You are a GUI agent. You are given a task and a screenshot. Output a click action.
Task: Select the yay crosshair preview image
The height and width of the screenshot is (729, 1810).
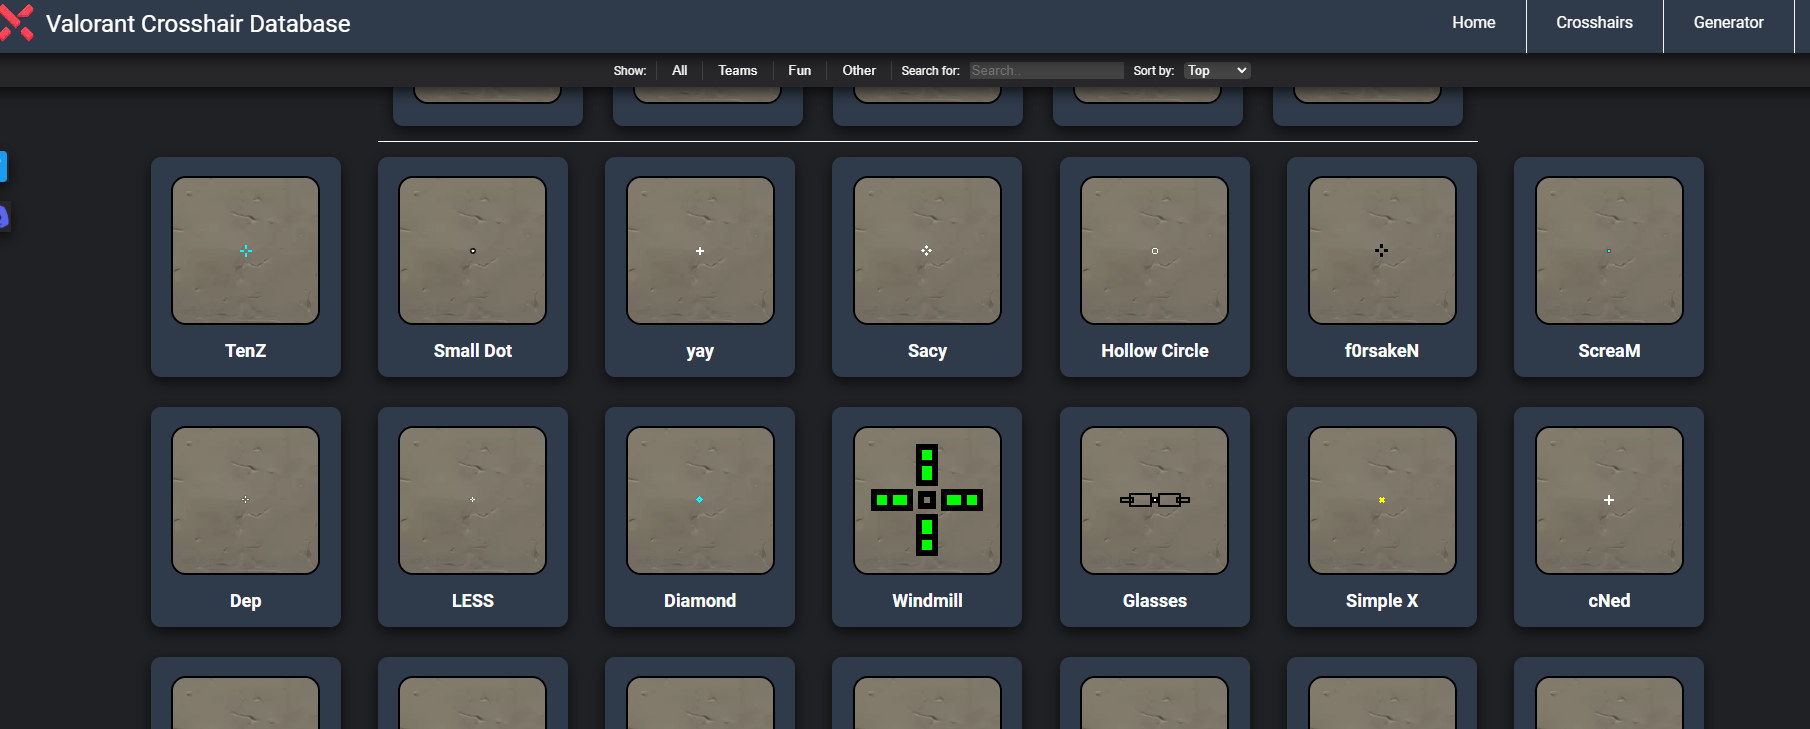(700, 251)
